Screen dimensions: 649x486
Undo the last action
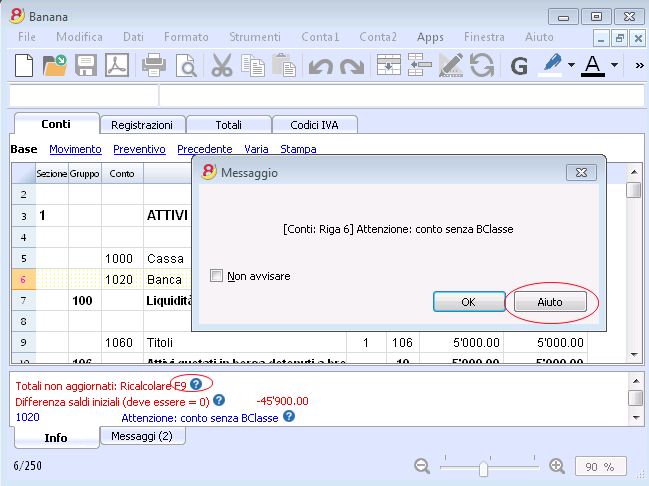320,66
